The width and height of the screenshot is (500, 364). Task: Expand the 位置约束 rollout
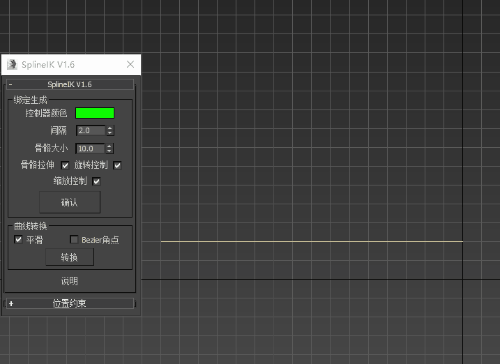70,303
